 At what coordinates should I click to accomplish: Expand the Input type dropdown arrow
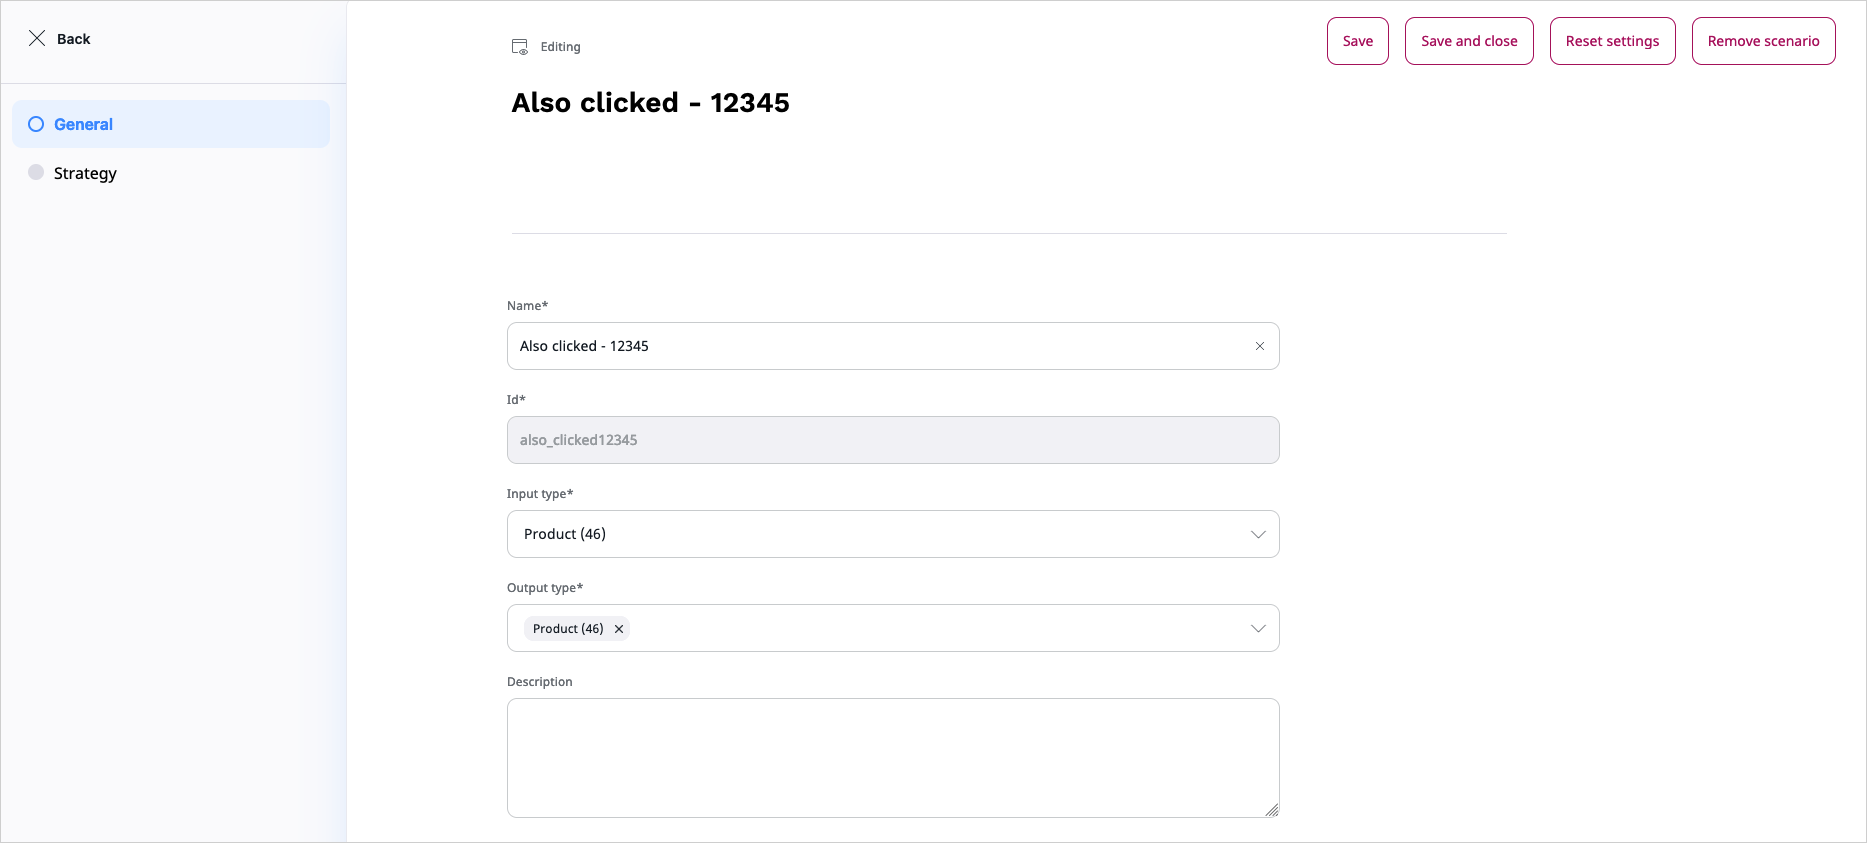coord(1258,534)
